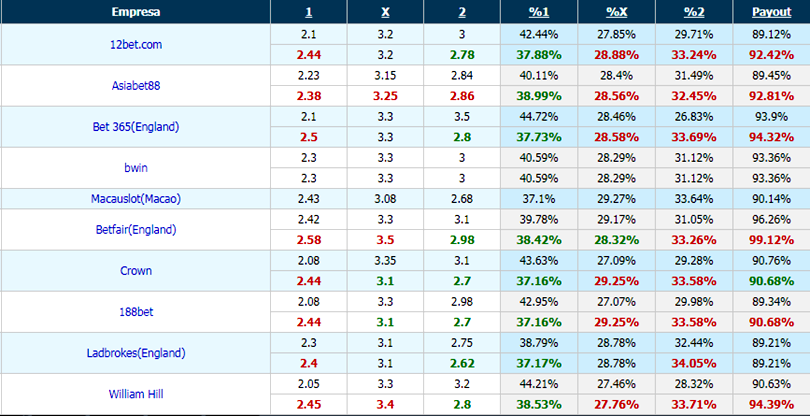
Task: Select Crown opening draw odds 3.35
Action: pyautogui.click(x=385, y=260)
